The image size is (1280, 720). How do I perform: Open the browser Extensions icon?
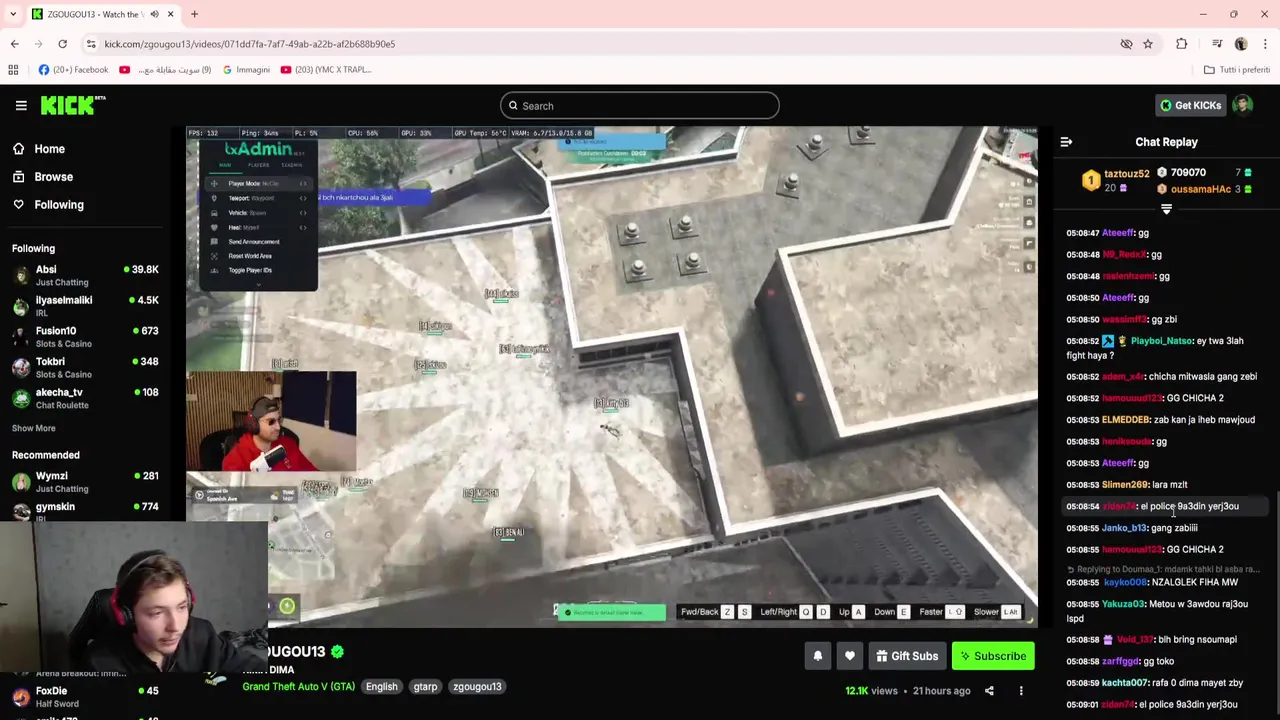click(x=1181, y=44)
